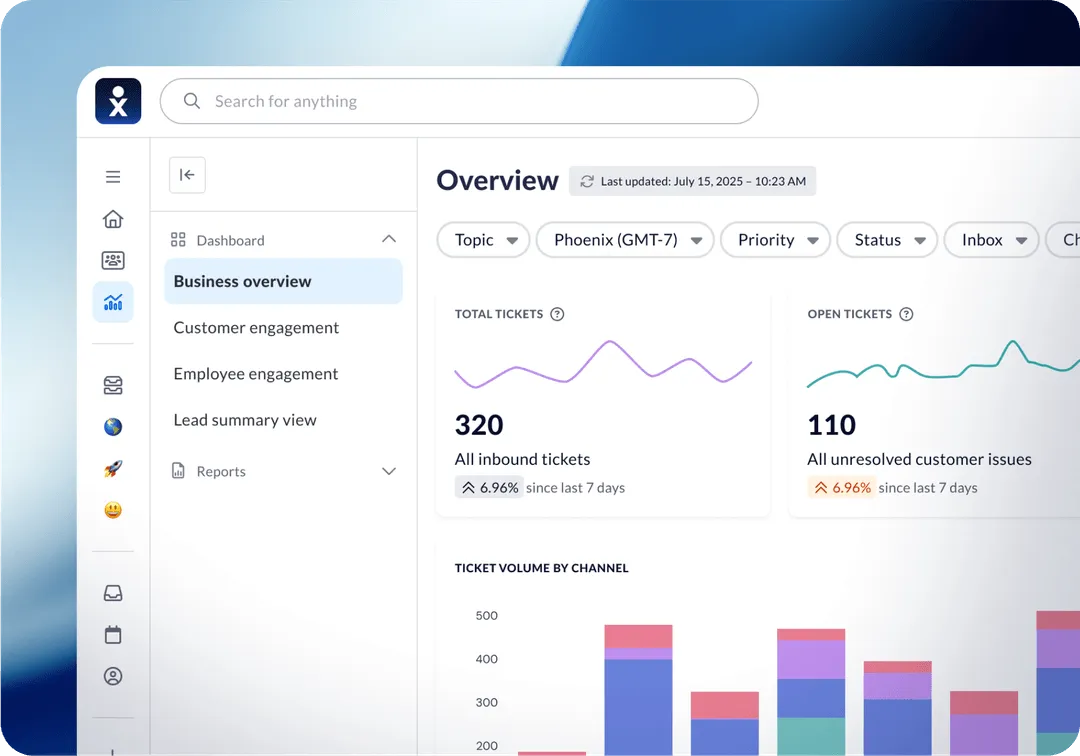The image size is (1080, 756).
Task: Open the team/contacts icon in sidebar
Action: [113, 260]
